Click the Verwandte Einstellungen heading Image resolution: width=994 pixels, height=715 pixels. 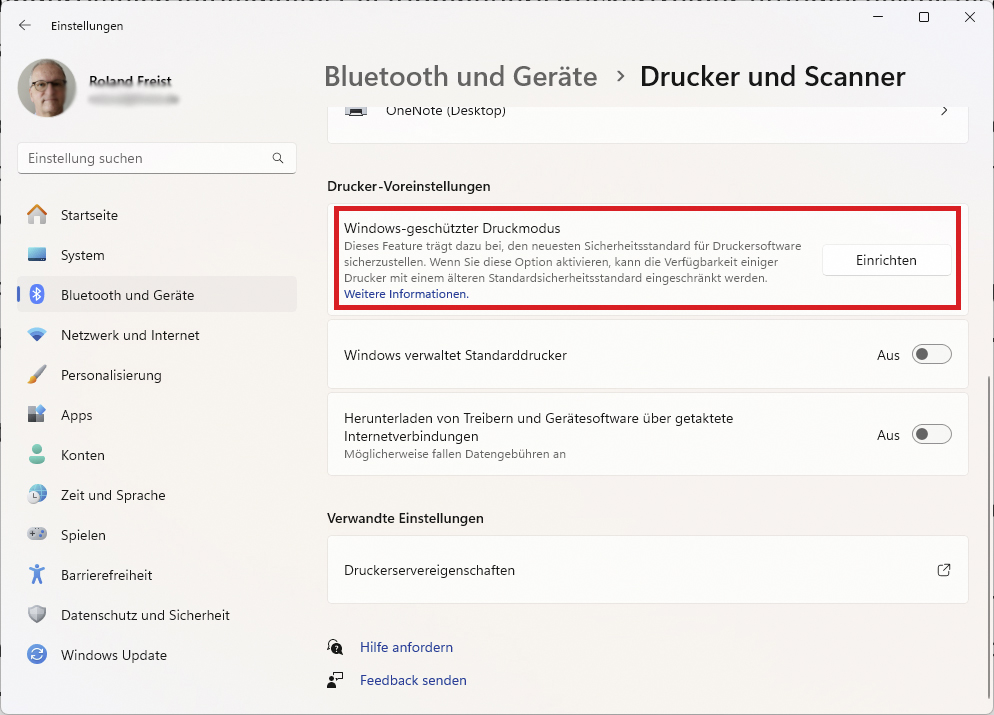coord(405,518)
